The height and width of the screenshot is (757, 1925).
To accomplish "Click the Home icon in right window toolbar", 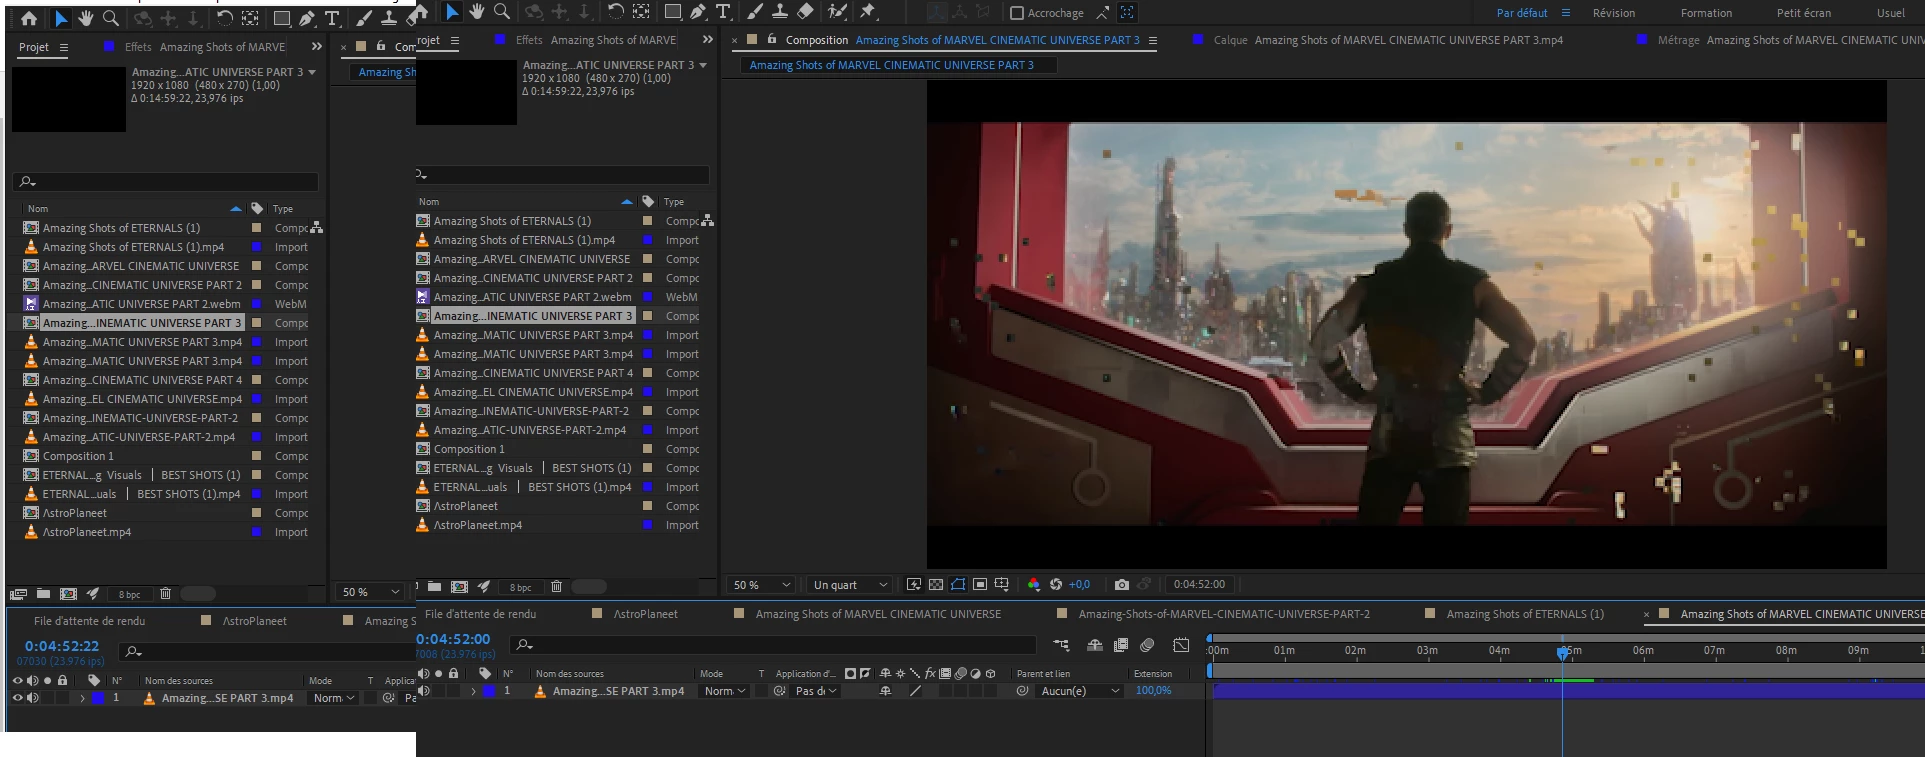I will click(x=421, y=12).
